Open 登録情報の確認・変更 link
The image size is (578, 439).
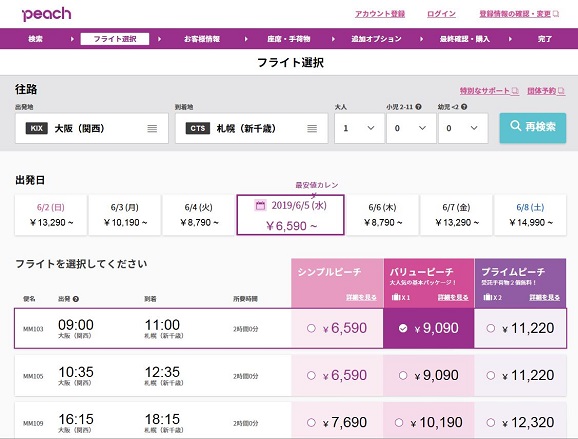(515, 14)
